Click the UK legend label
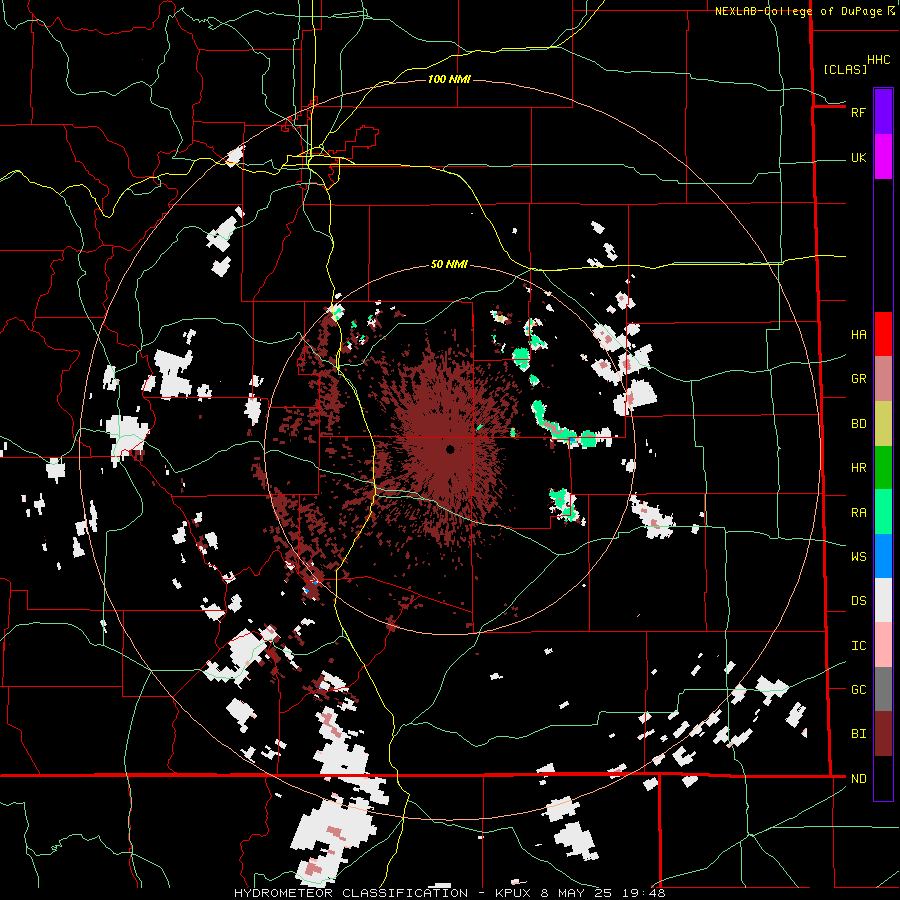900x900 pixels. [858, 157]
